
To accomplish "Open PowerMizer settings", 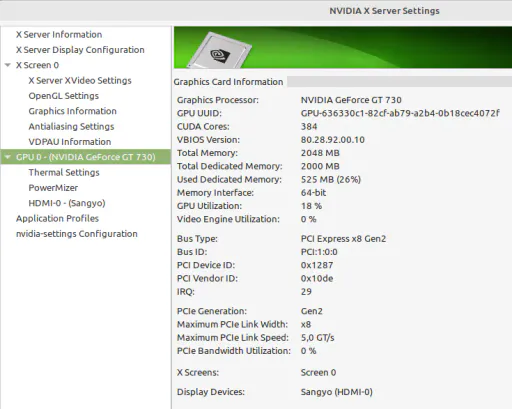I will point(53,188).
